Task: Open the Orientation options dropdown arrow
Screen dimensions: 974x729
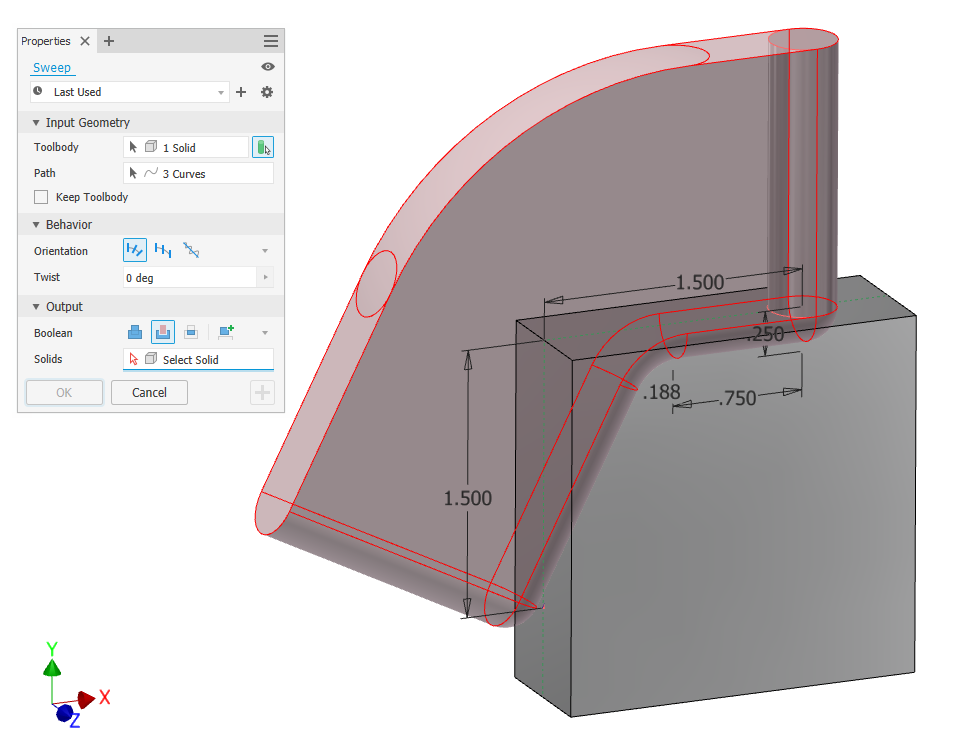Action: [x=265, y=251]
